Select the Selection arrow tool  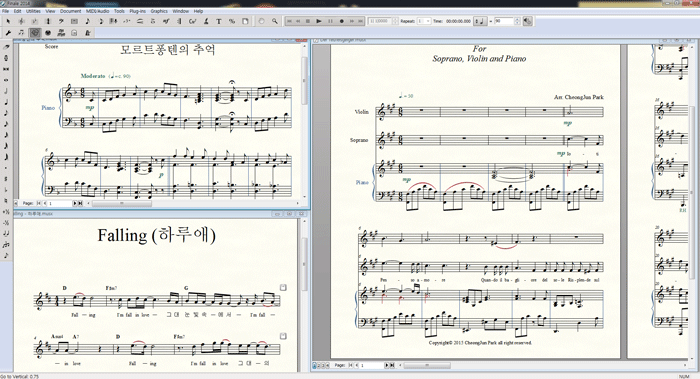point(8,21)
